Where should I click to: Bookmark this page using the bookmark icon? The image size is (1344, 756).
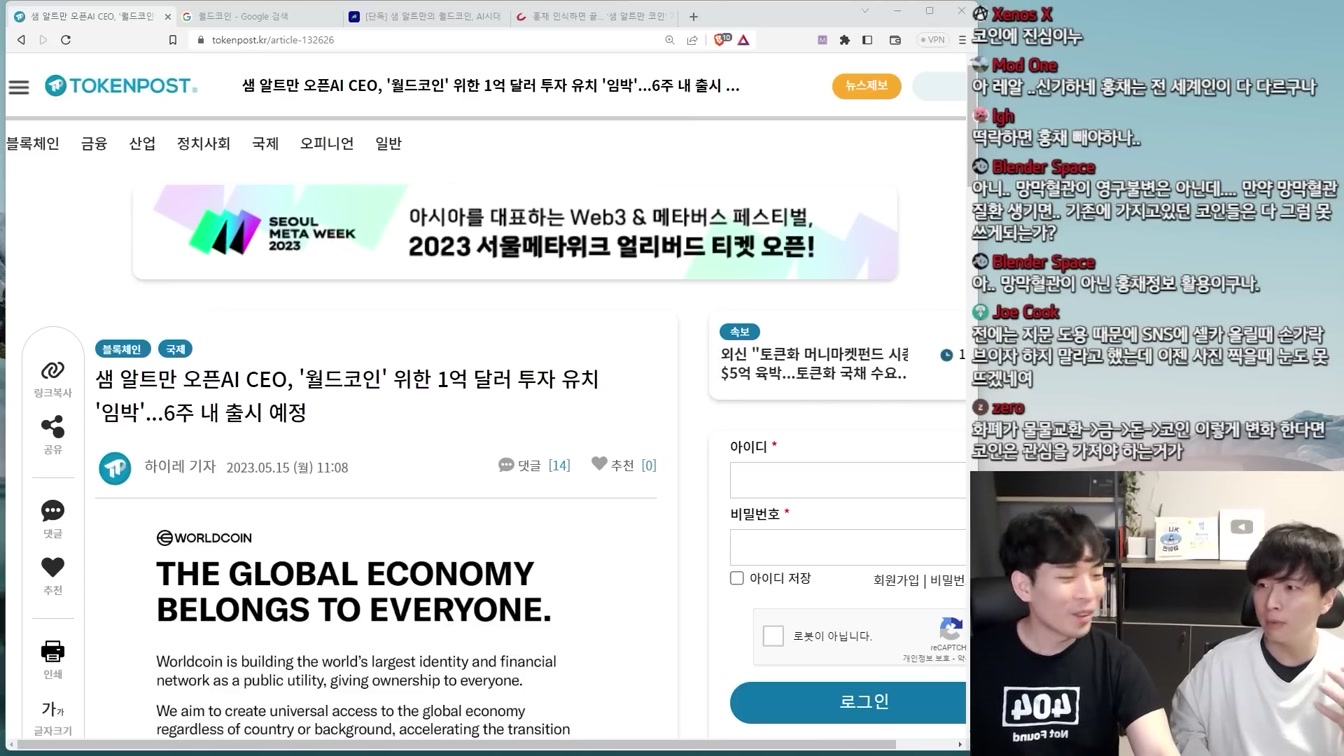[x=173, y=40]
